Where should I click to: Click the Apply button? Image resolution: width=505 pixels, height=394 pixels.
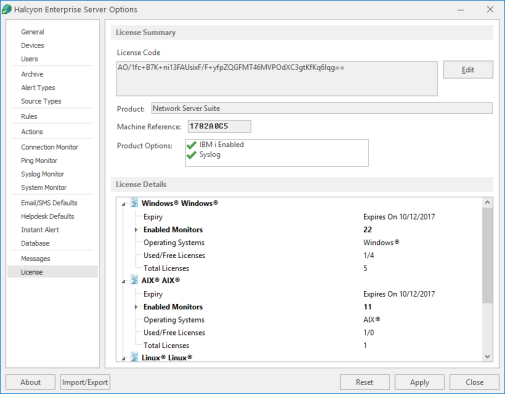(x=420, y=382)
